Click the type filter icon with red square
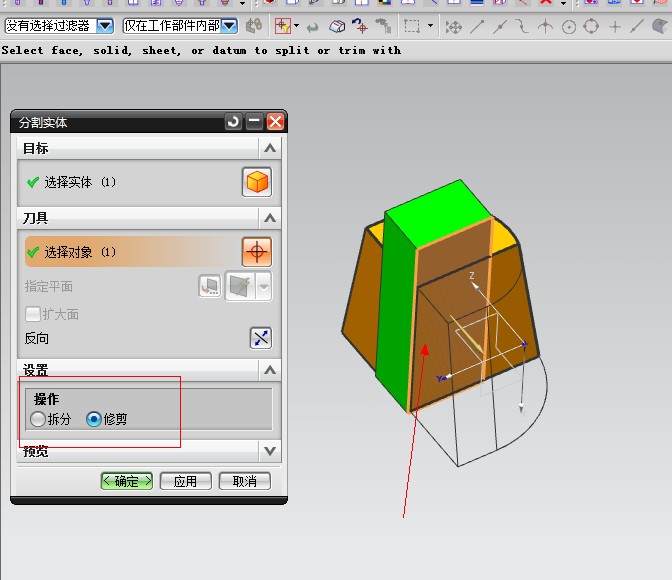 coord(283,26)
